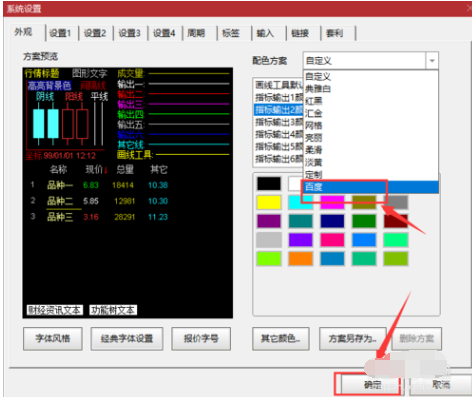Select the 网格 scheme option
472x397 pixels.
point(370,126)
